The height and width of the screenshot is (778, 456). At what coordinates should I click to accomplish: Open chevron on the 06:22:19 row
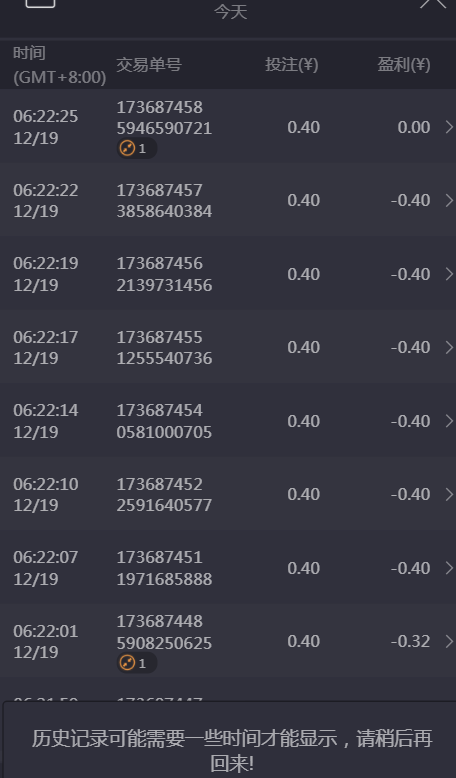pos(449,274)
